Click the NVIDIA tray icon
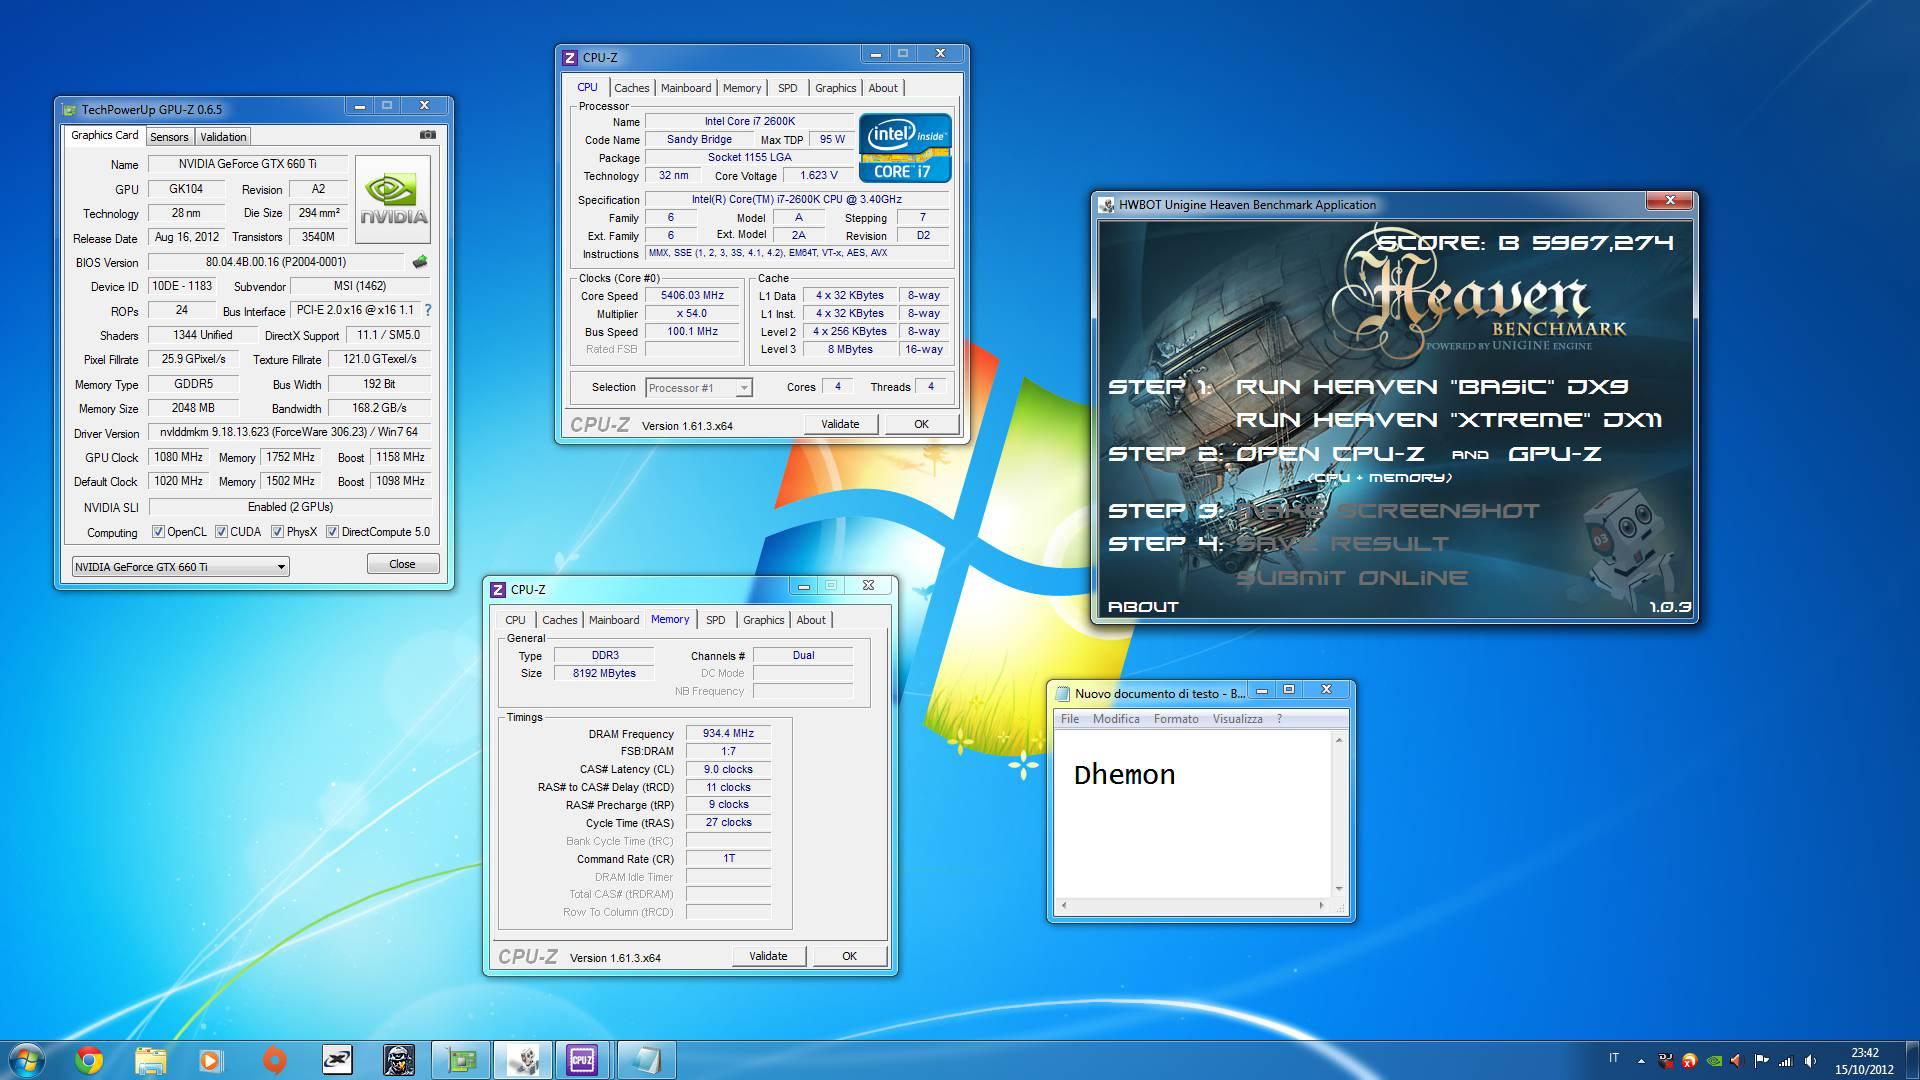 (x=1714, y=1060)
